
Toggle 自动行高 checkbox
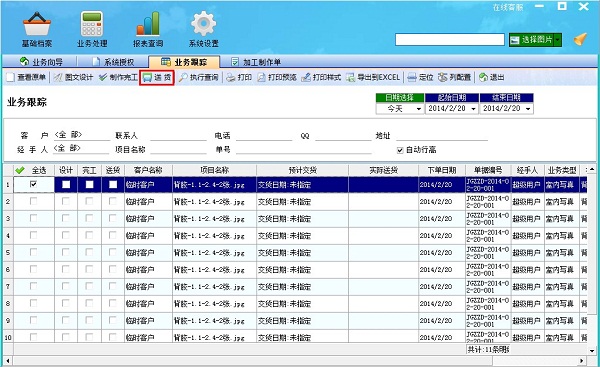(x=400, y=150)
